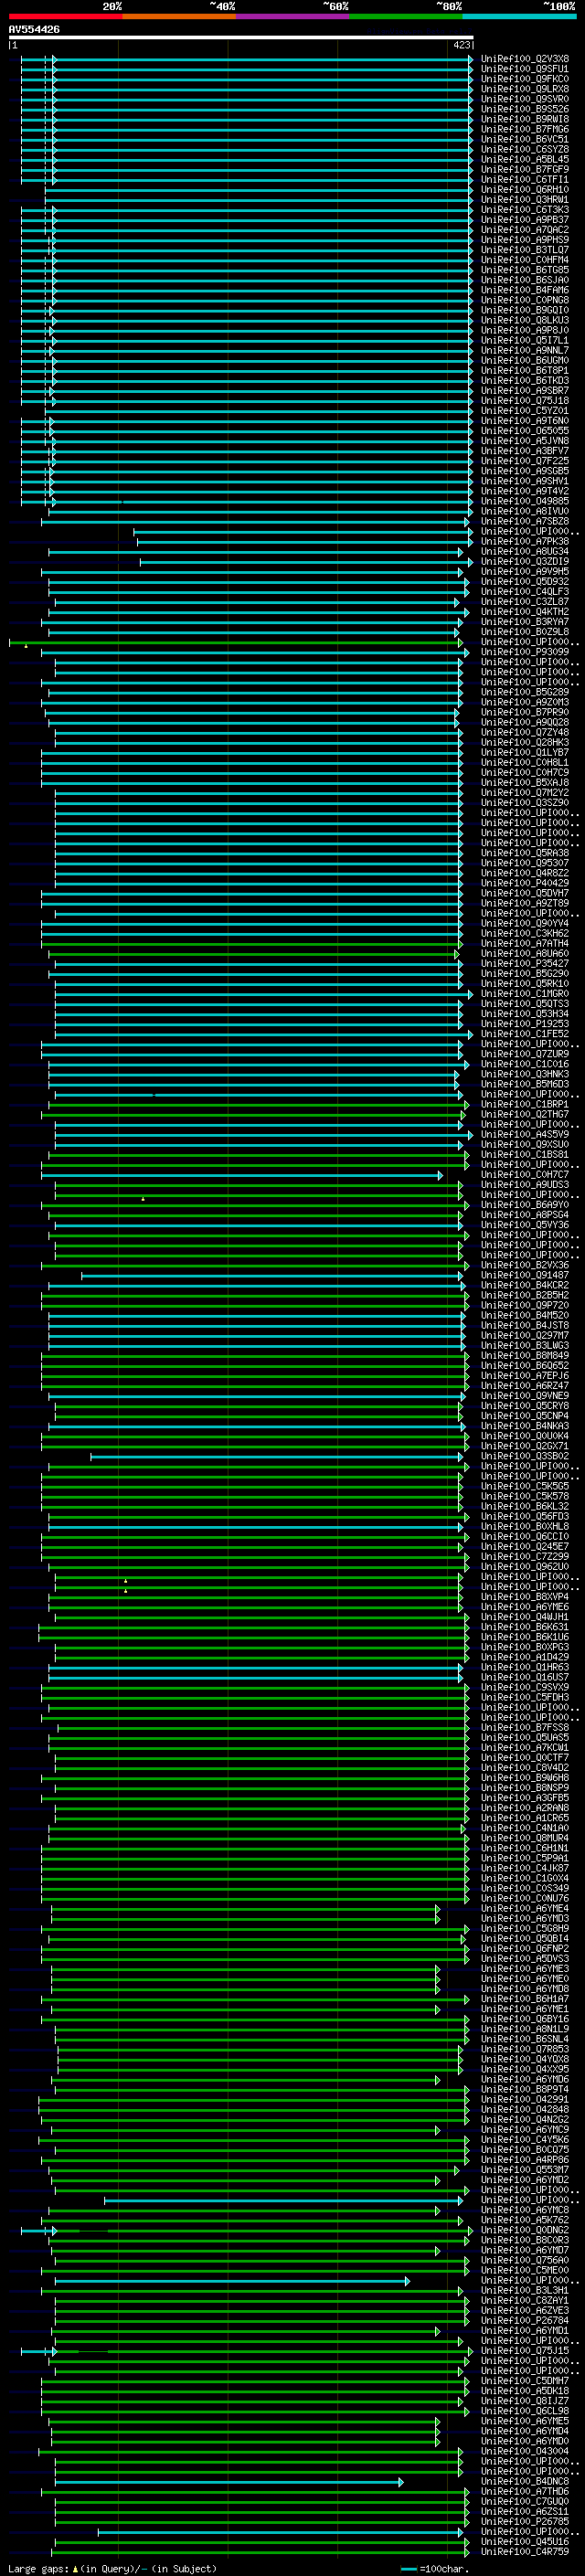This screenshot has width=585, height=2576.
Task: Open hit UniRef100_C5ME00
Action: coord(525,2270)
